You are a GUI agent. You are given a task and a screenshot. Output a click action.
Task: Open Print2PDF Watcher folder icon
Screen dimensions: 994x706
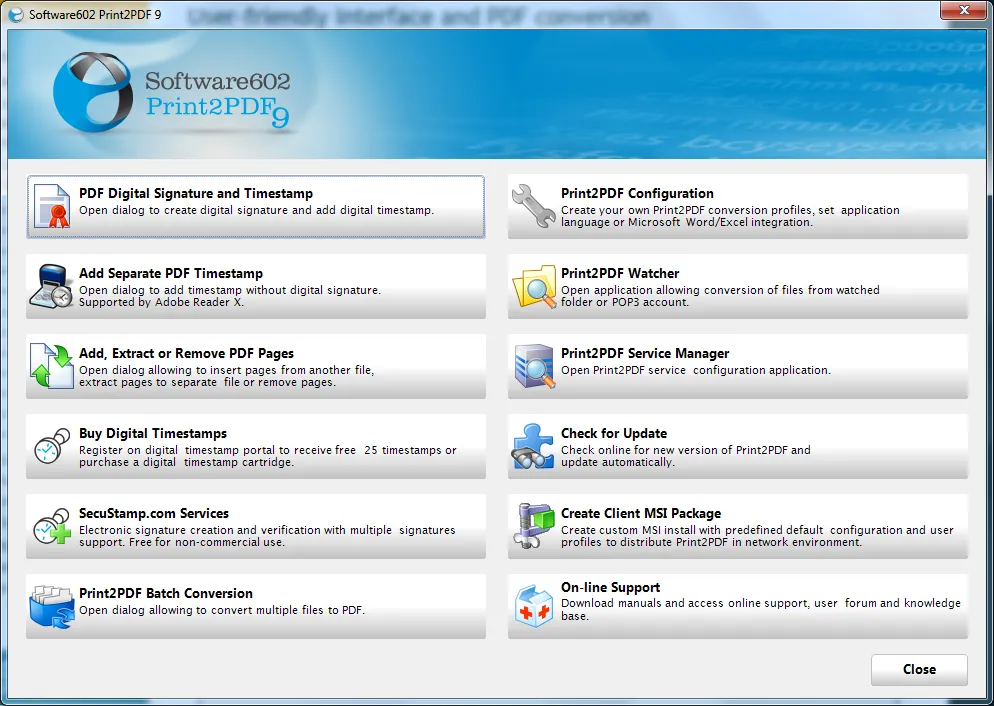point(533,287)
